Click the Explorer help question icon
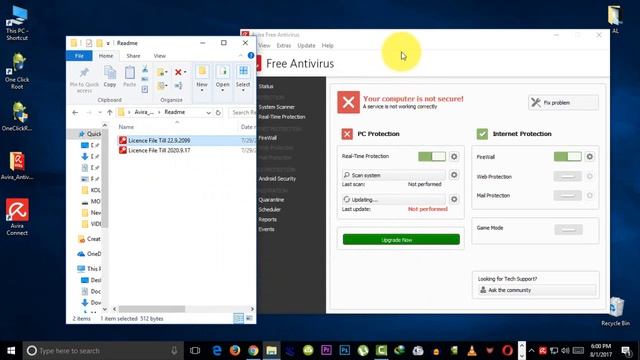This screenshot has width=640, height=360. (251, 56)
